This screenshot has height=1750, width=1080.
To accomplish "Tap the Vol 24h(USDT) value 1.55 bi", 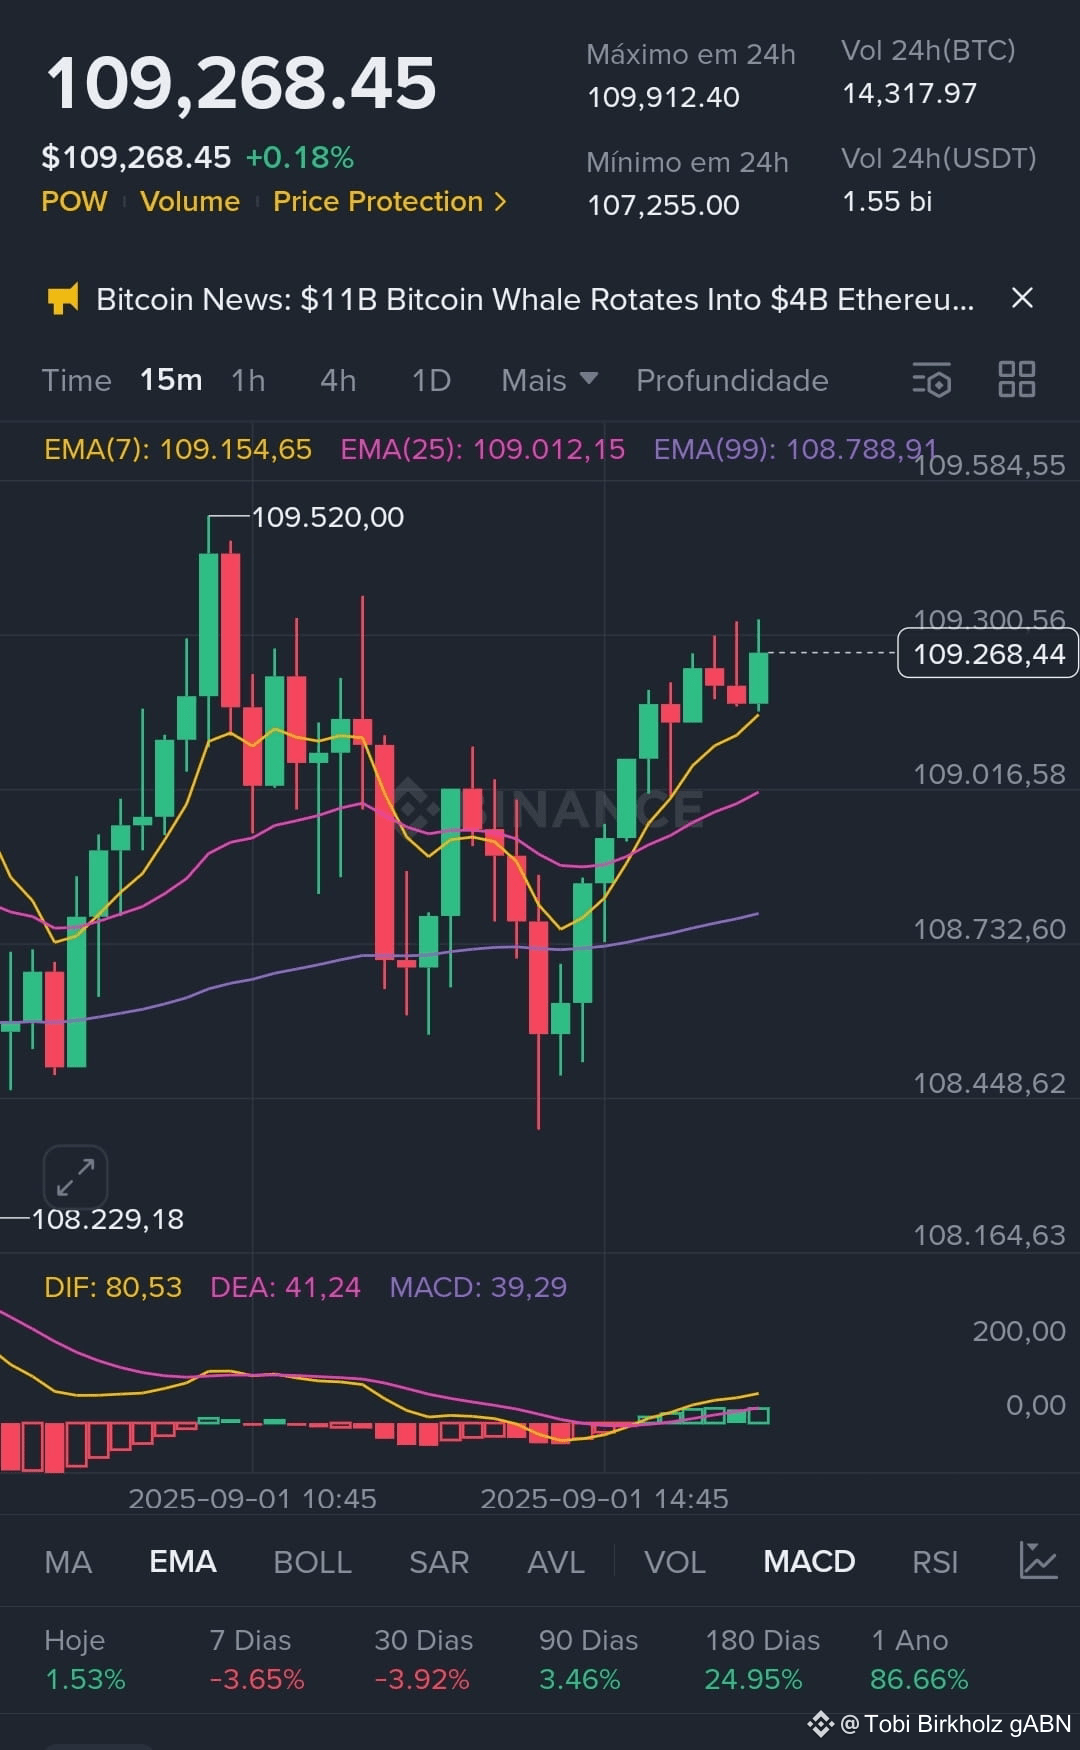I will tap(887, 201).
